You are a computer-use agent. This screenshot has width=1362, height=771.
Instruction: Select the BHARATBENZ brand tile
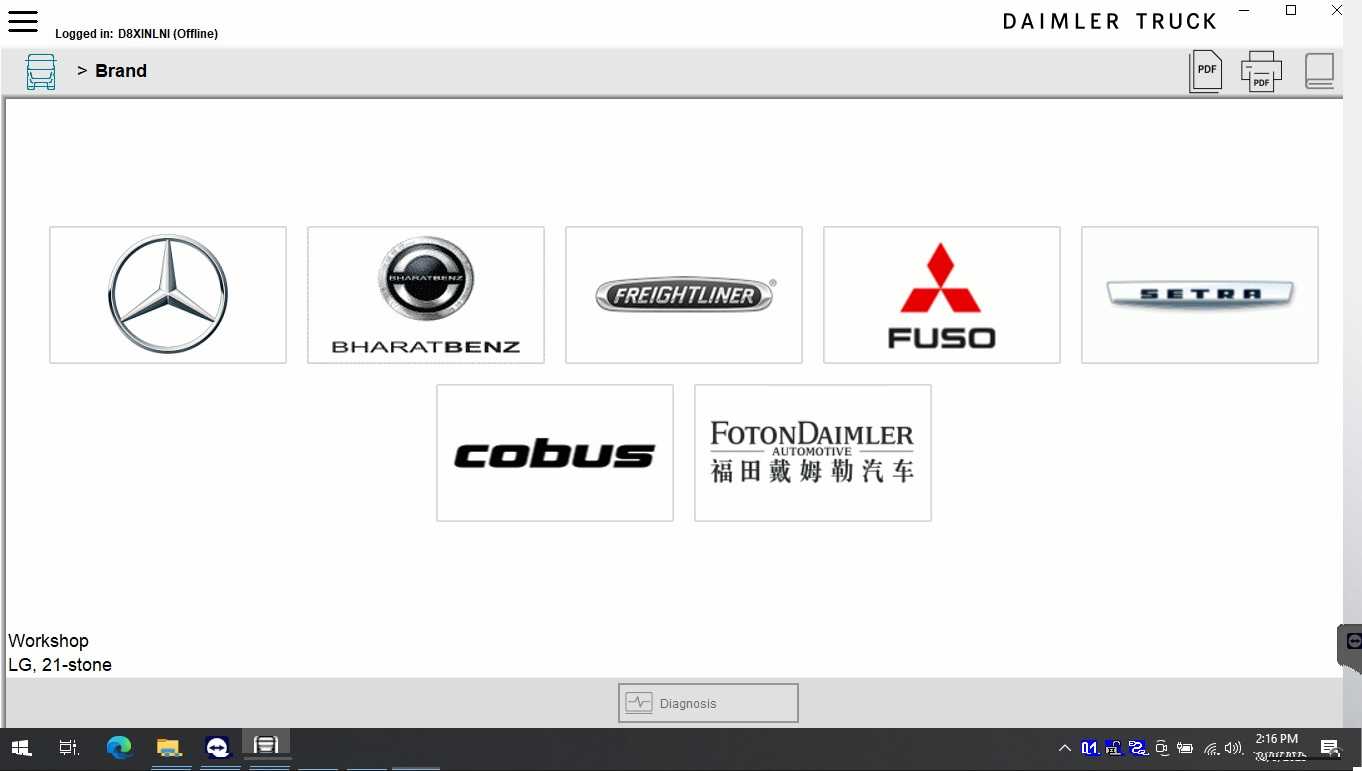[x=425, y=294]
